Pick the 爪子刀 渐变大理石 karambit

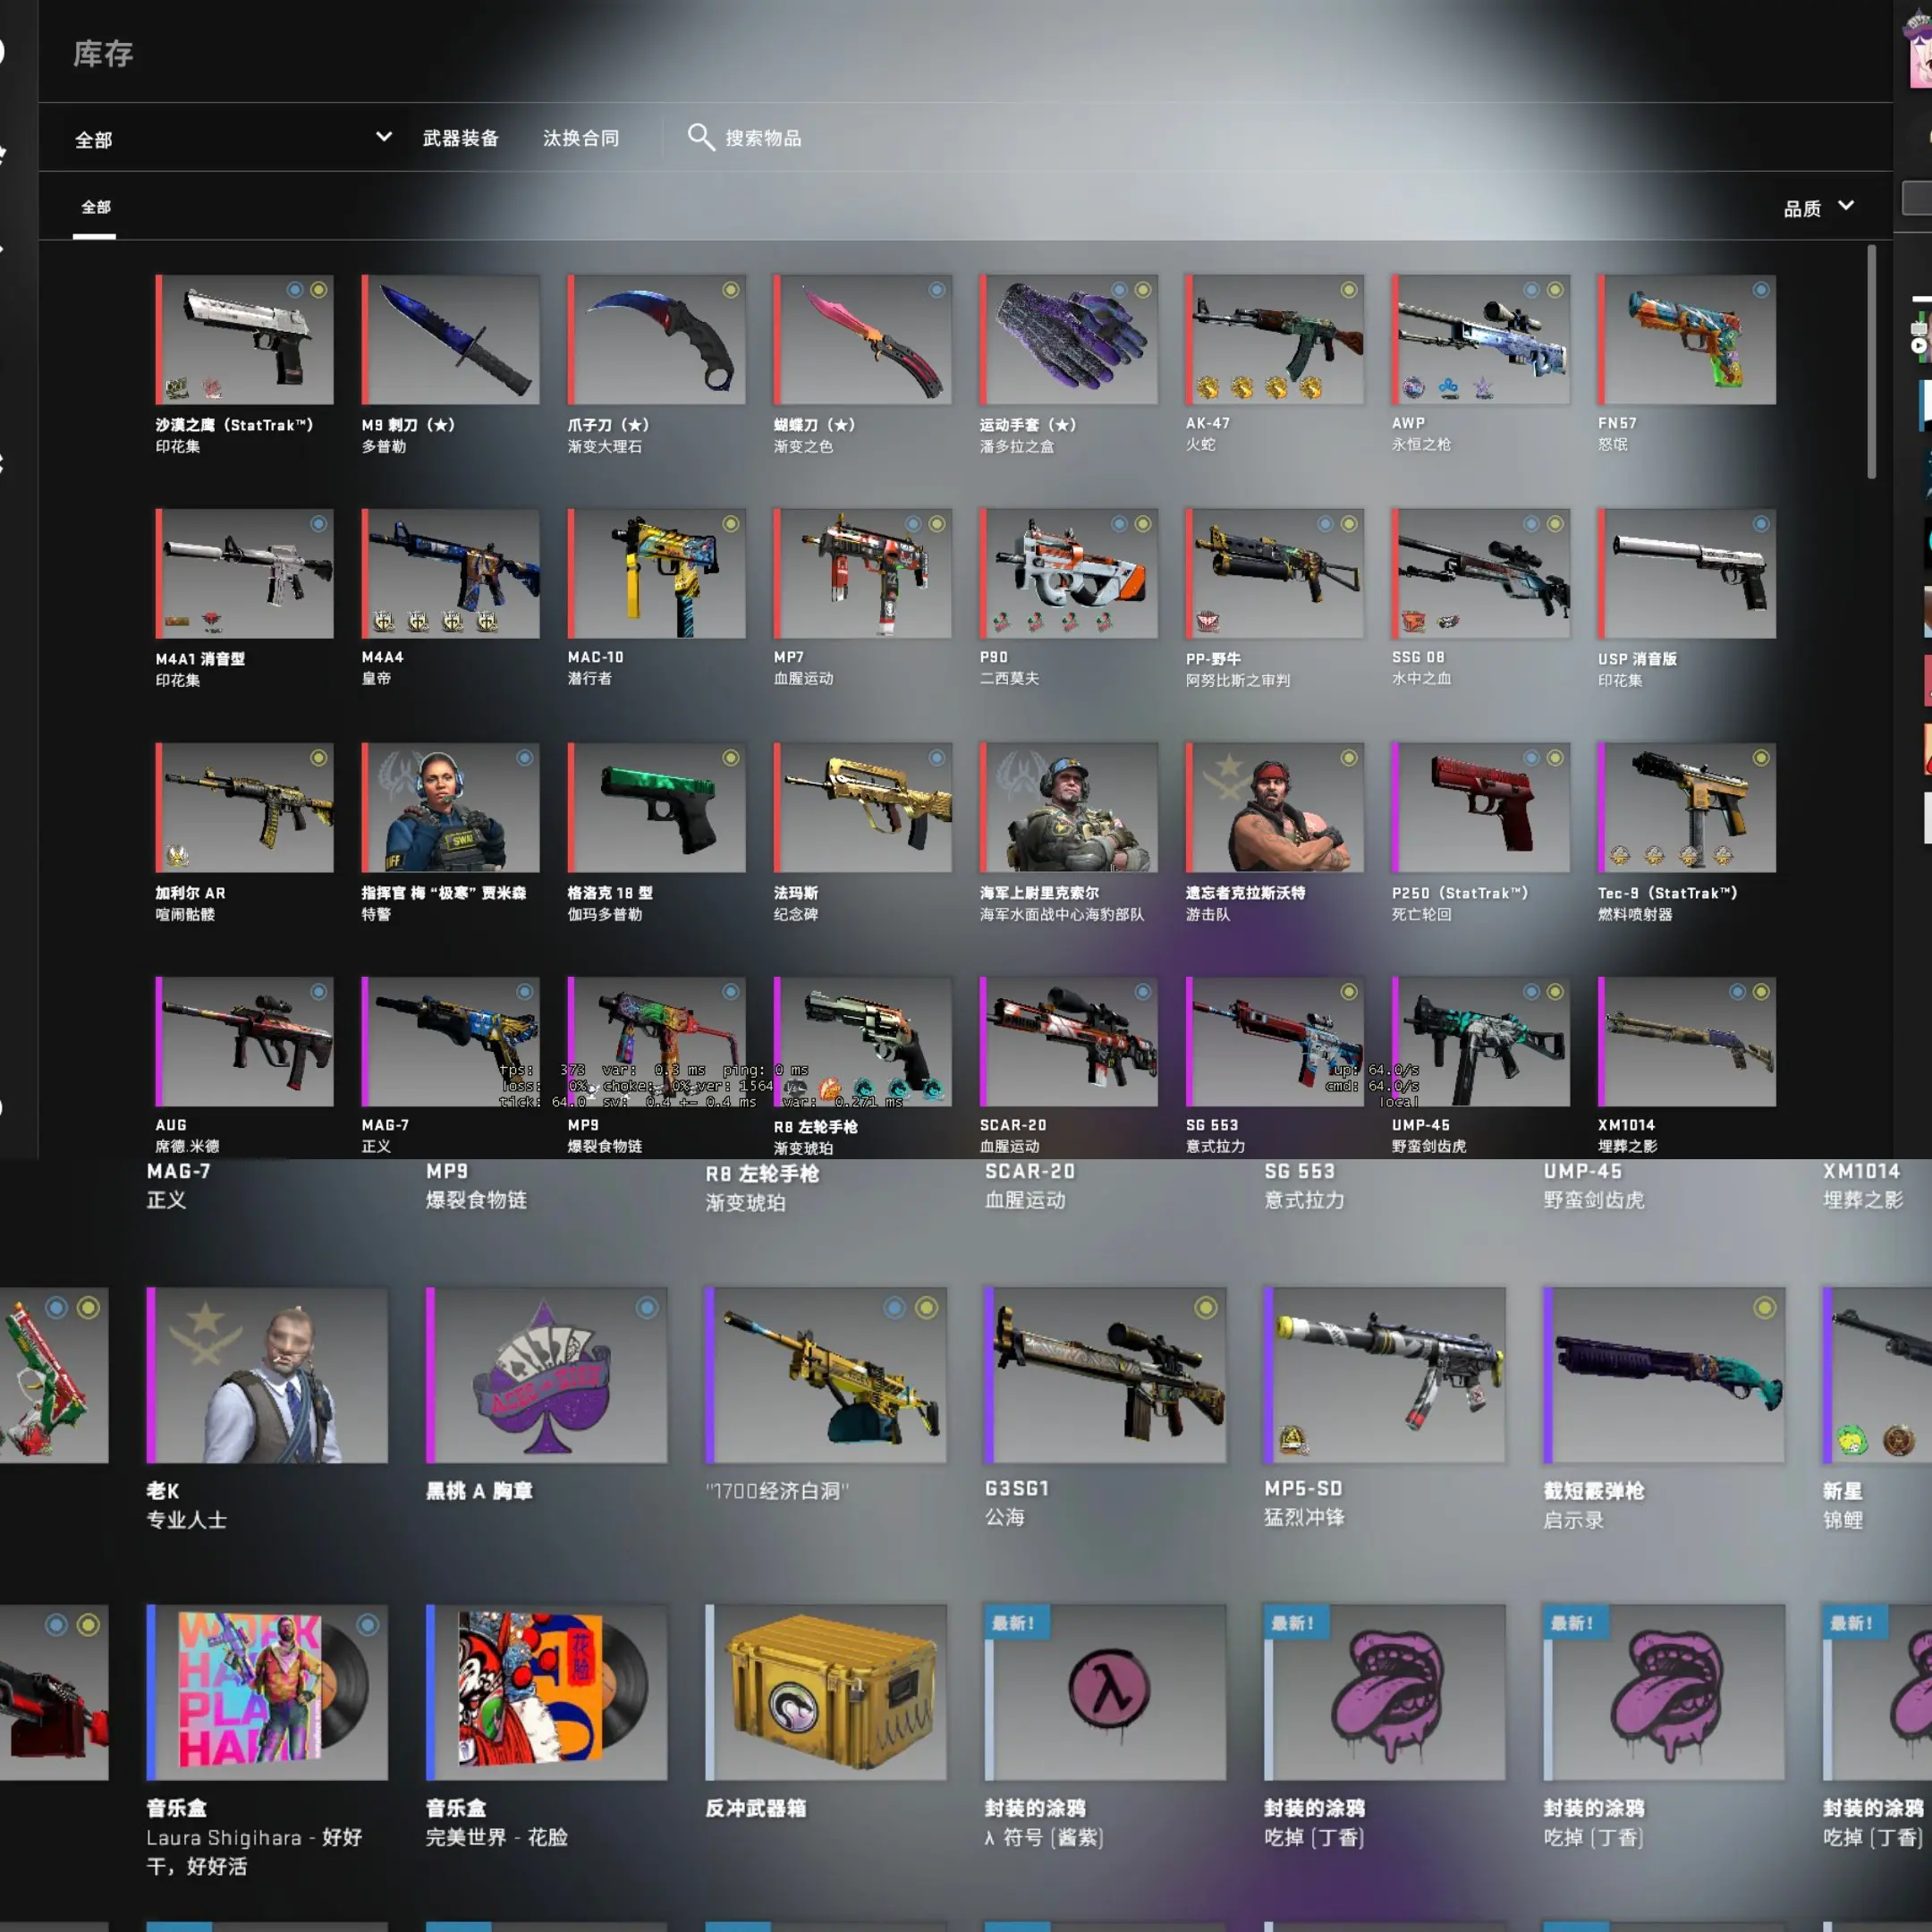[657, 340]
